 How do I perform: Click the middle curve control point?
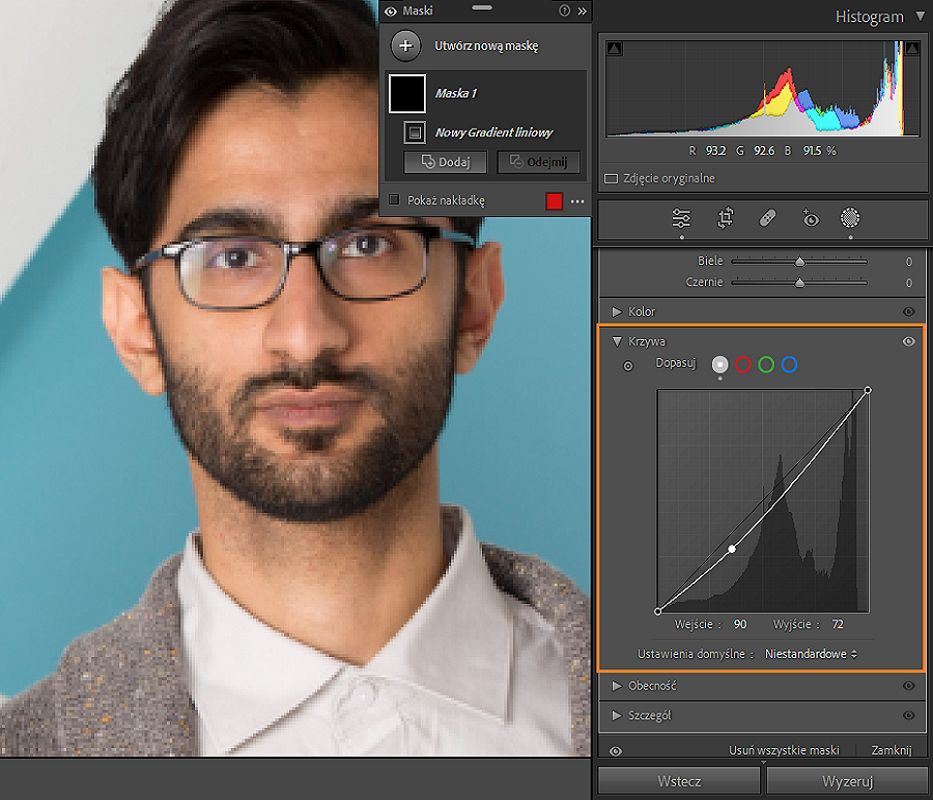click(x=732, y=549)
